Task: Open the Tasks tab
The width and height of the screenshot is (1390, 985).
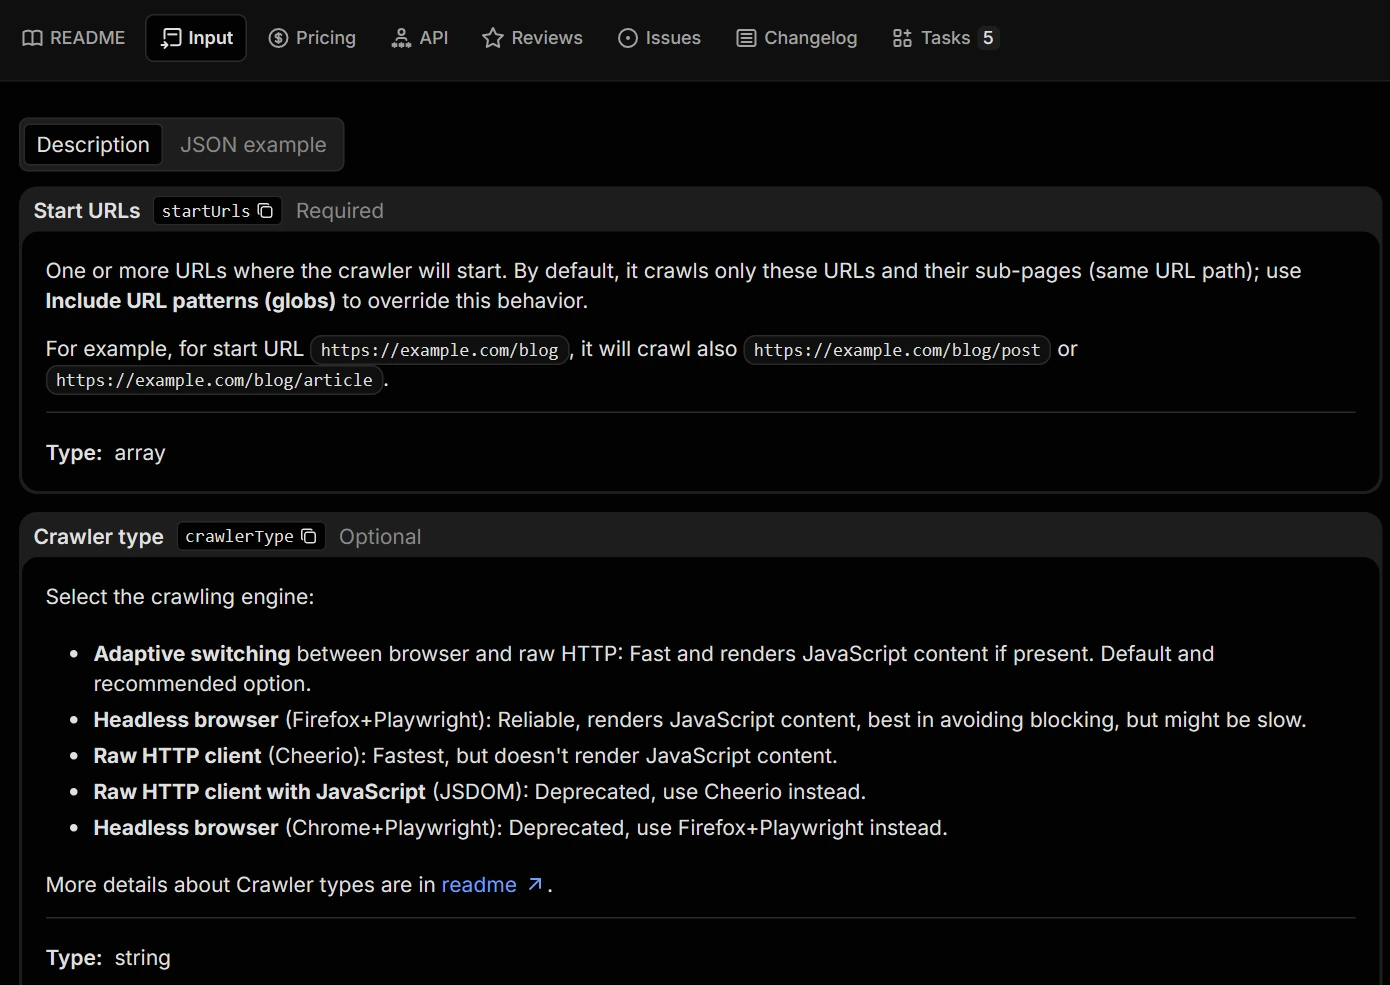Action: click(x=944, y=38)
